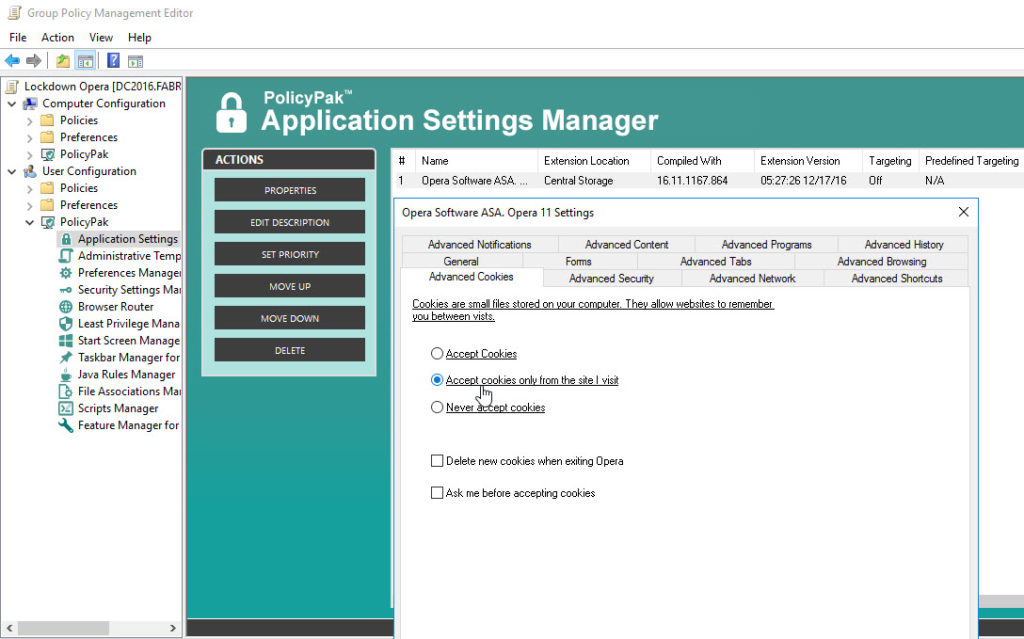Toggle the Show/Hide Console Tree toolbar icon

click(x=85, y=61)
